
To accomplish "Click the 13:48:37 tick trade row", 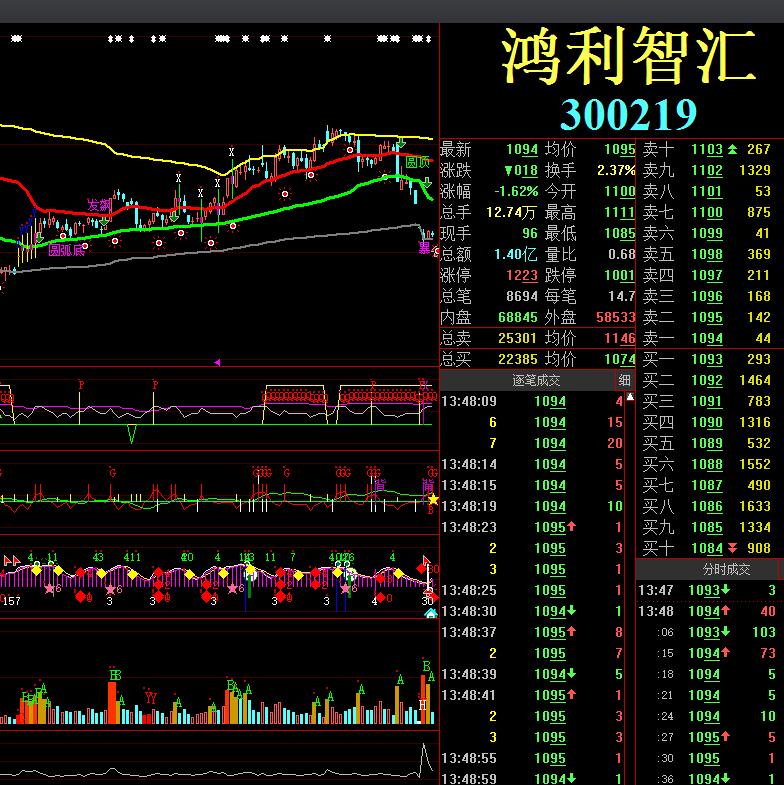I will (532, 633).
